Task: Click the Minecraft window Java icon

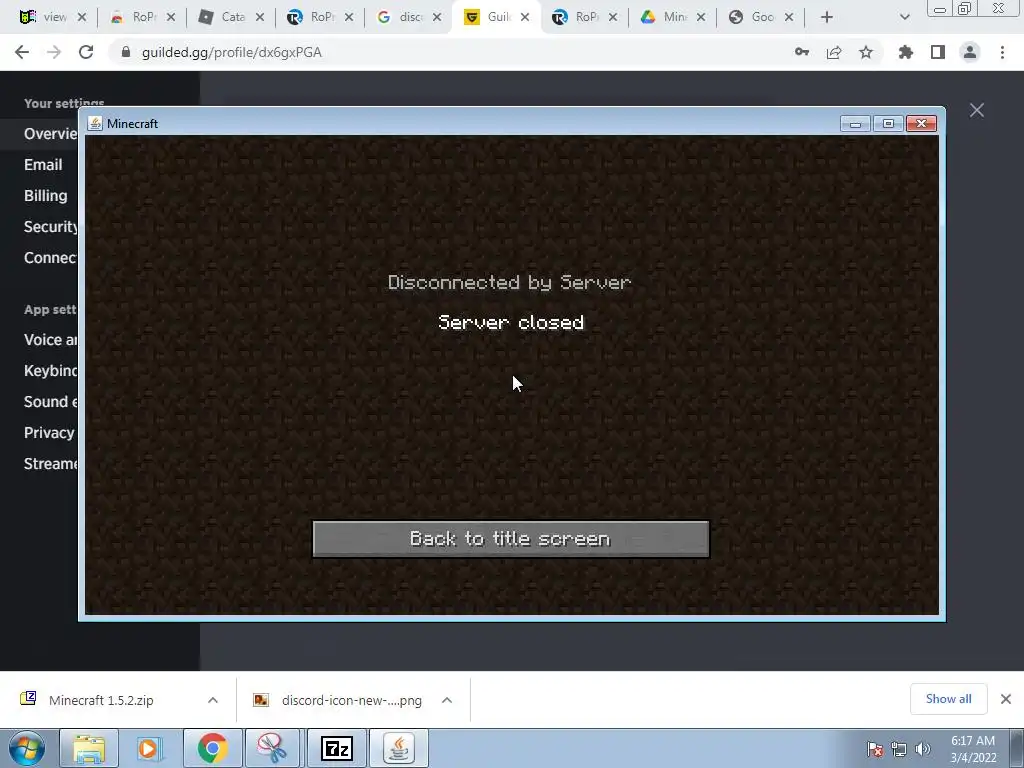Action: coord(95,123)
